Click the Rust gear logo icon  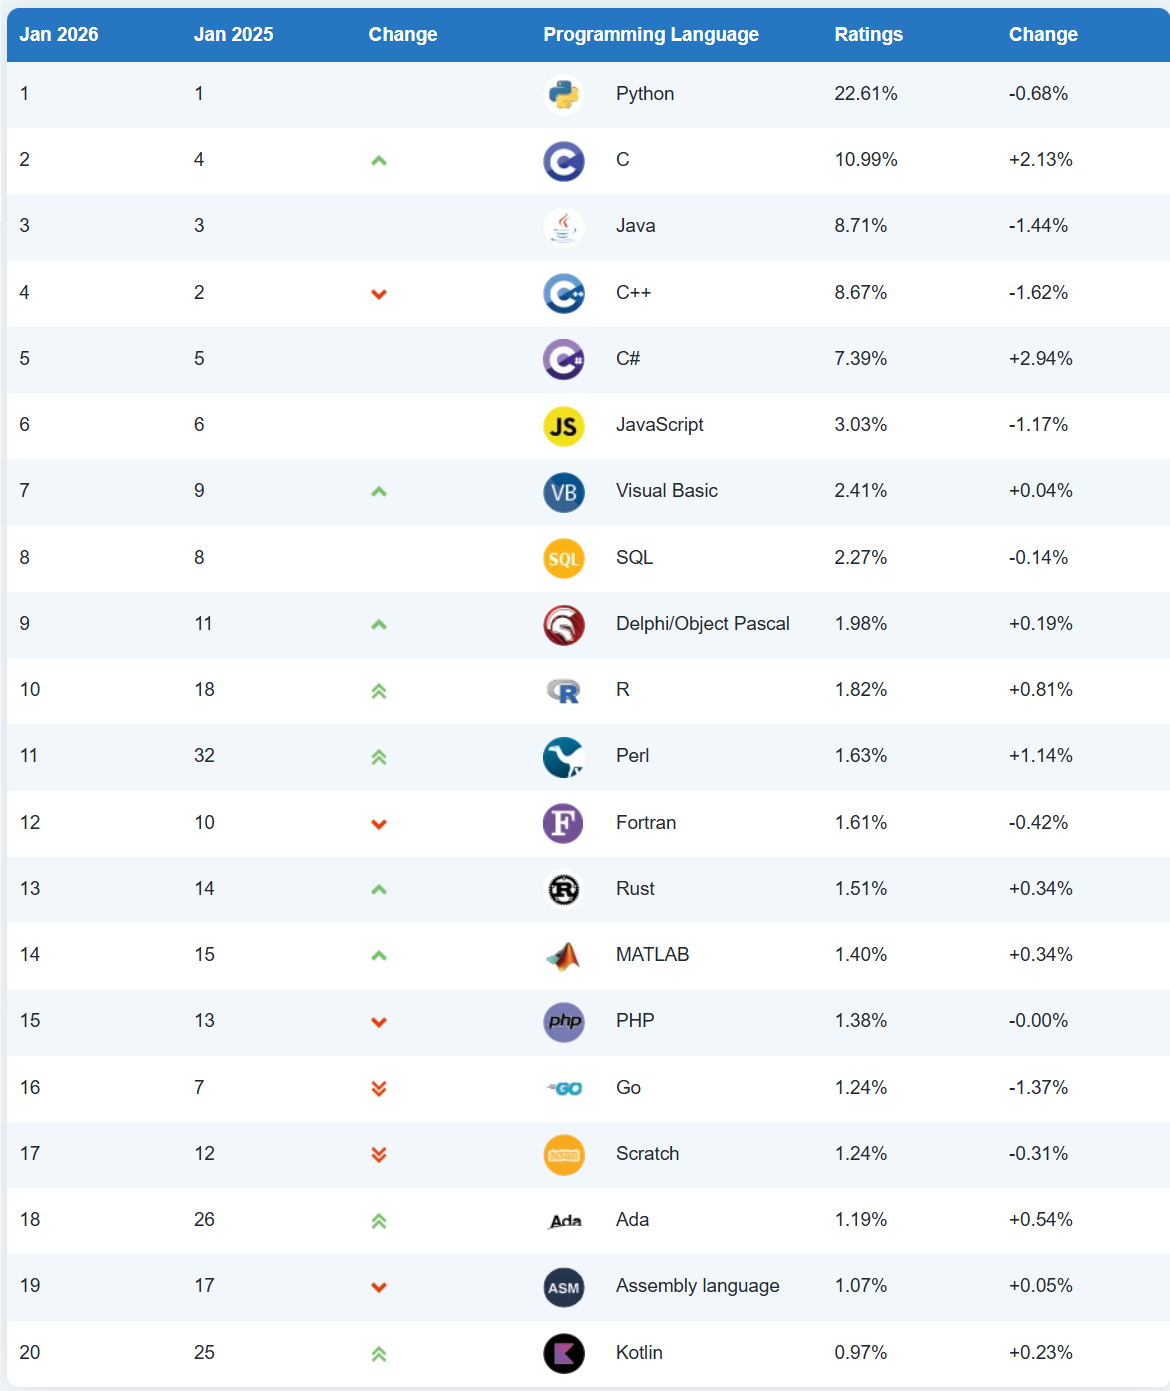coord(563,889)
